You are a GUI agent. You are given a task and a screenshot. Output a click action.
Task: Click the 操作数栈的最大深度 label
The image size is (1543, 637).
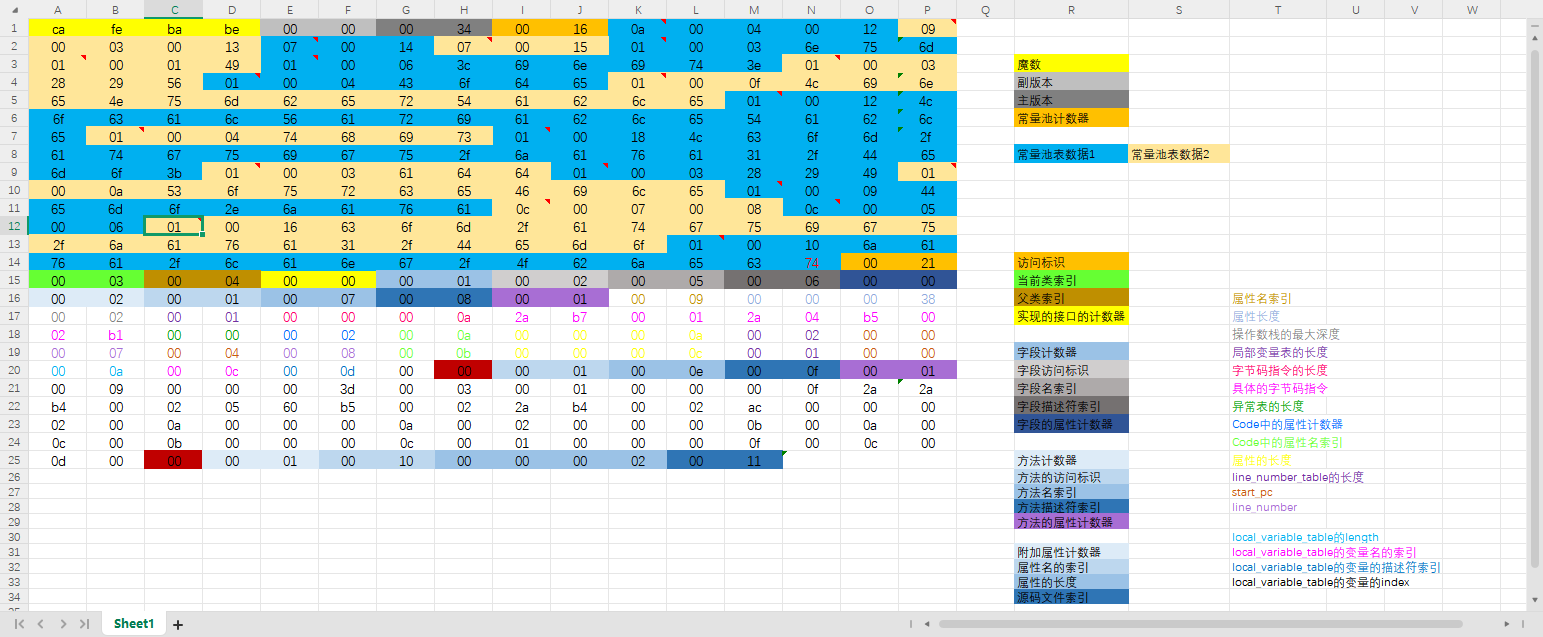pos(1286,335)
